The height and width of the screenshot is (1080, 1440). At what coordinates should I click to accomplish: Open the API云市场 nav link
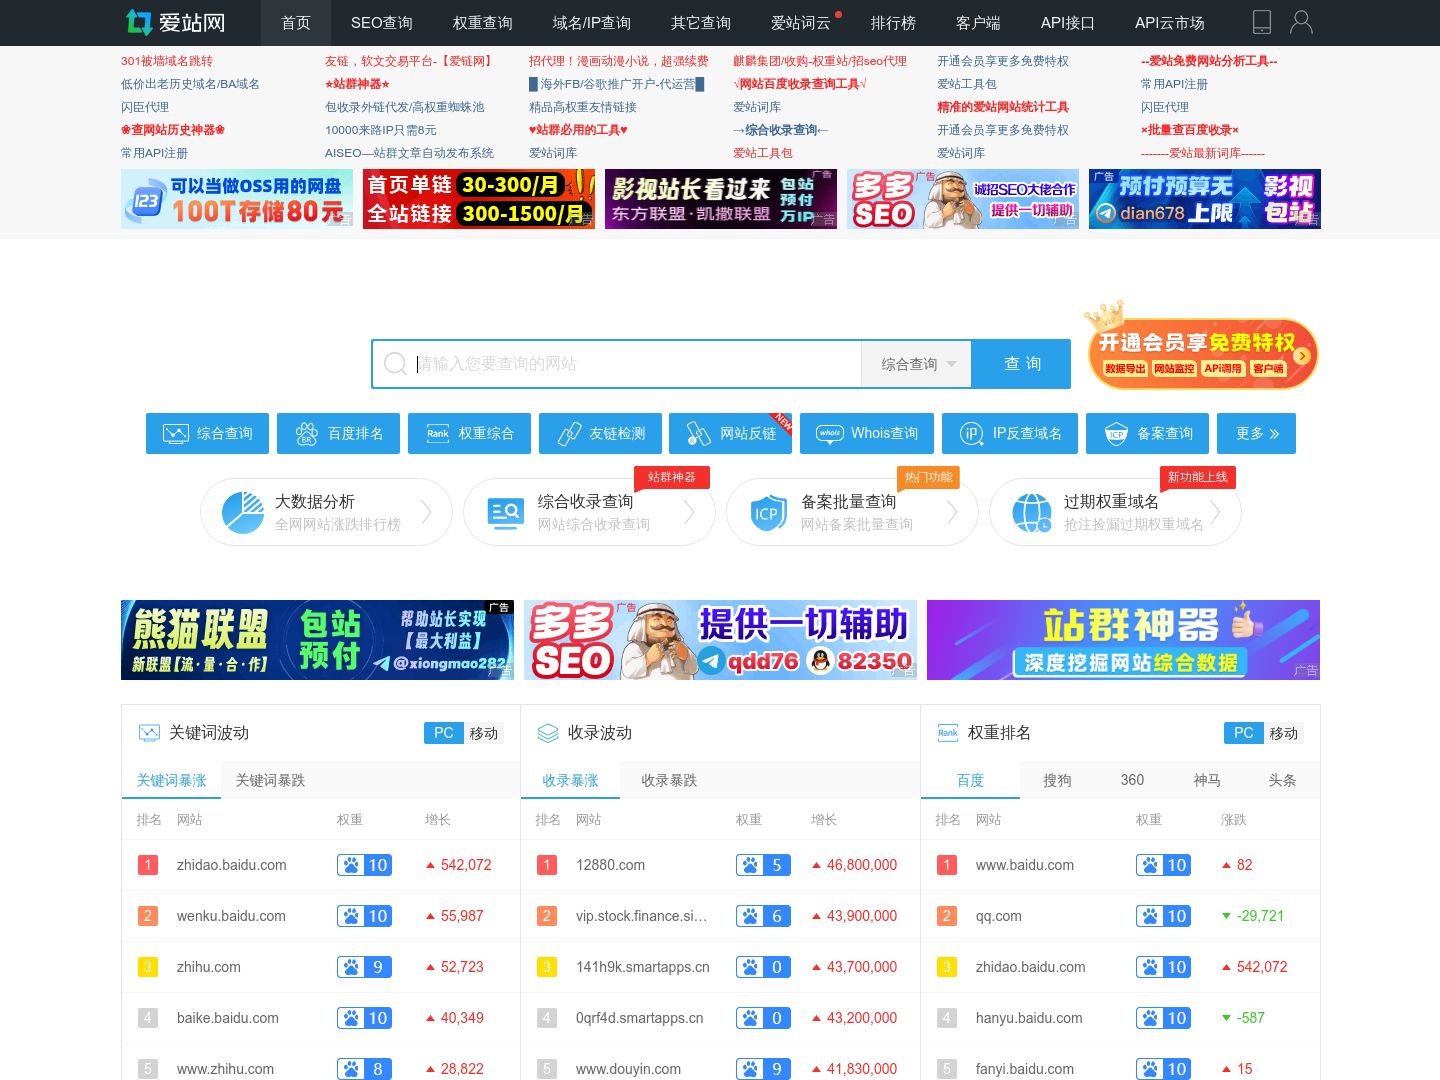pos(1170,23)
